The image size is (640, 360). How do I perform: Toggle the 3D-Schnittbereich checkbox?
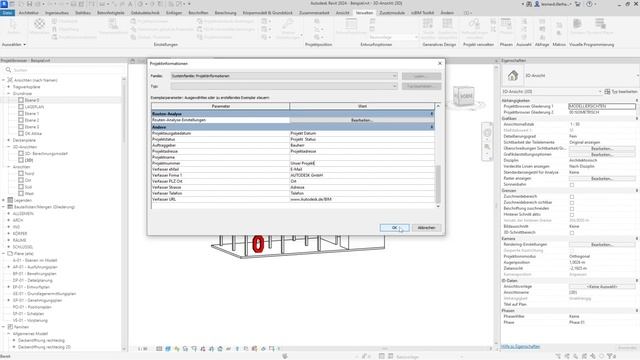[572, 233]
